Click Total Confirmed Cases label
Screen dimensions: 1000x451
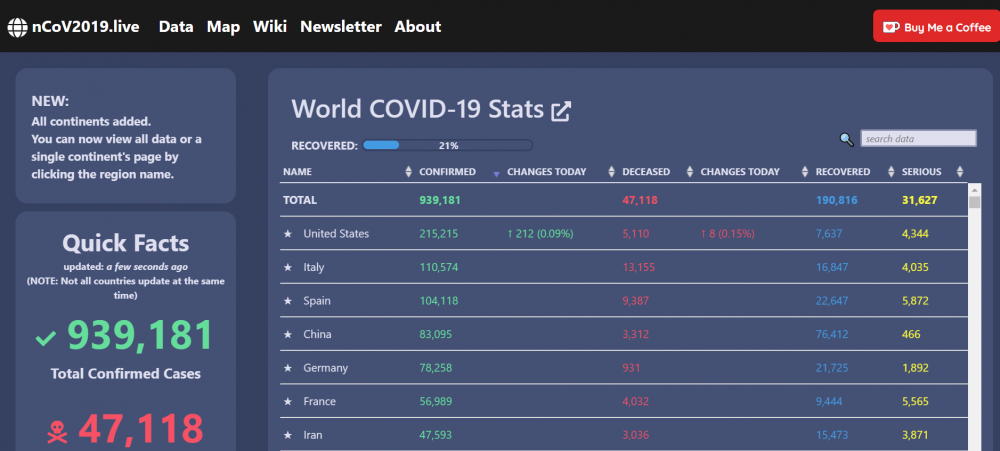click(x=126, y=374)
